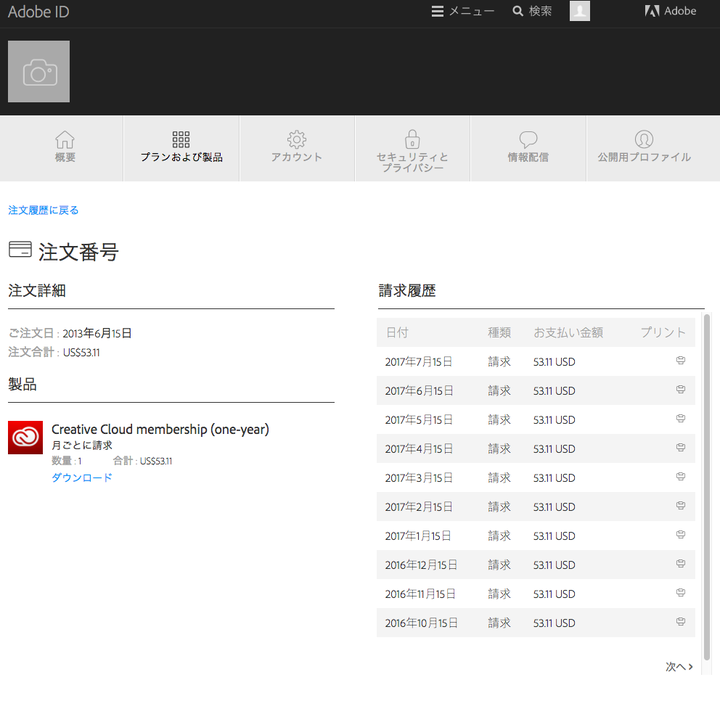Click the プリント column header
The height and width of the screenshot is (701, 720).
point(663,332)
